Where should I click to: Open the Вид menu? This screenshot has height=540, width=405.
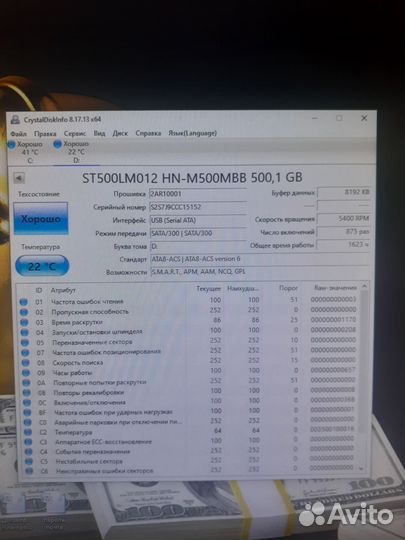click(x=99, y=133)
